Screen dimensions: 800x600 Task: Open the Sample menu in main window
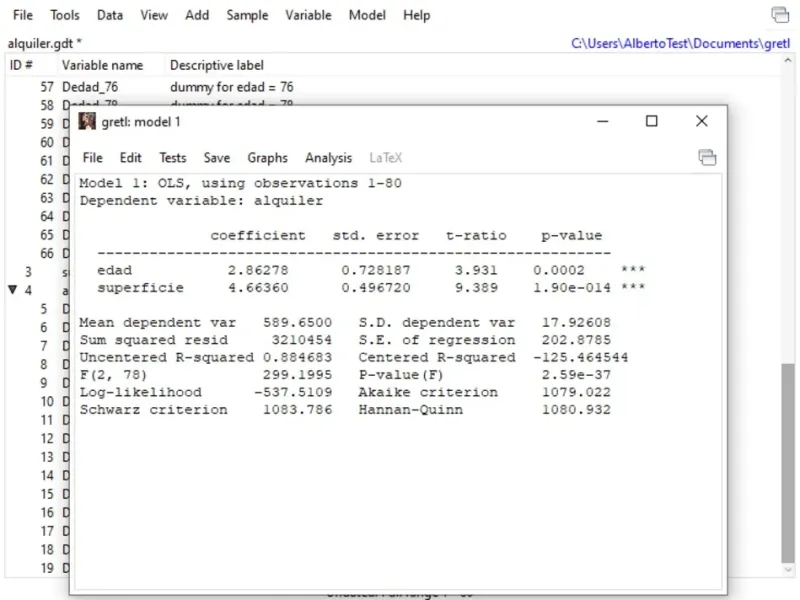(247, 15)
